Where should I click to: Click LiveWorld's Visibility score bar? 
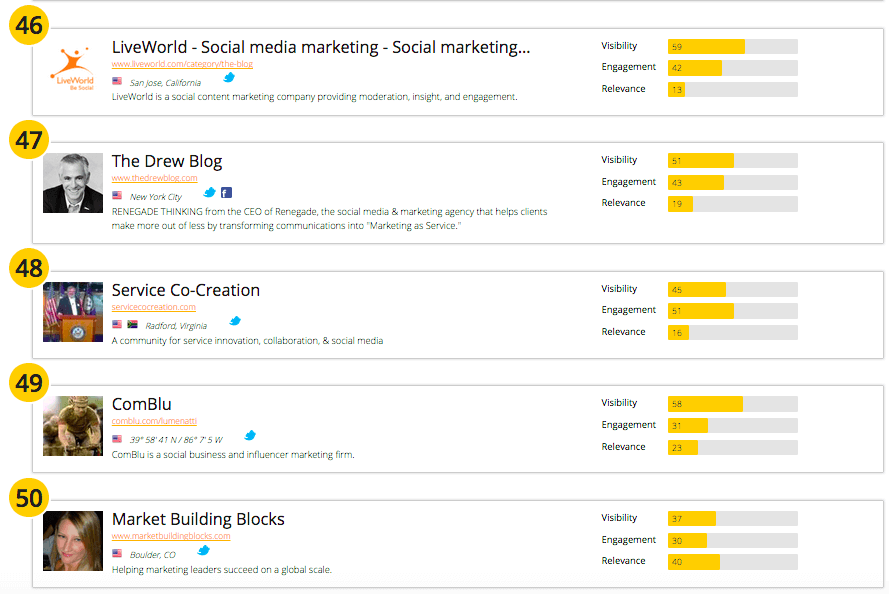pyautogui.click(x=732, y=46)
